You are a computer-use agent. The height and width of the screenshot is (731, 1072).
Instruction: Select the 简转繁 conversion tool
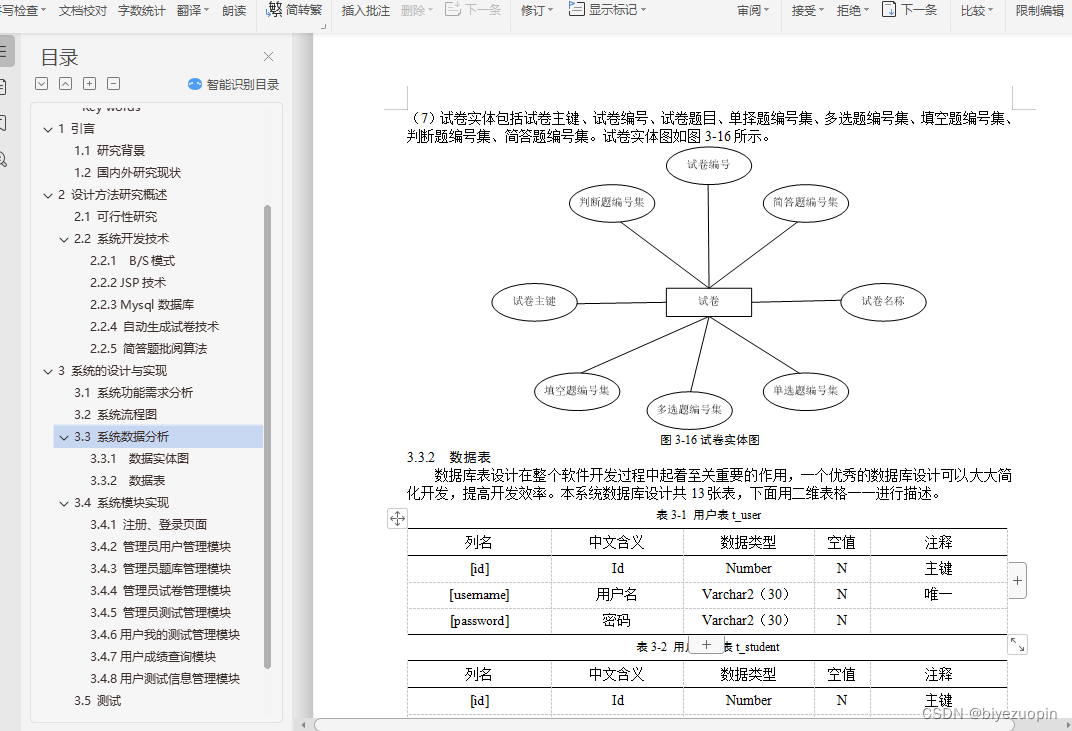point(295,11)
